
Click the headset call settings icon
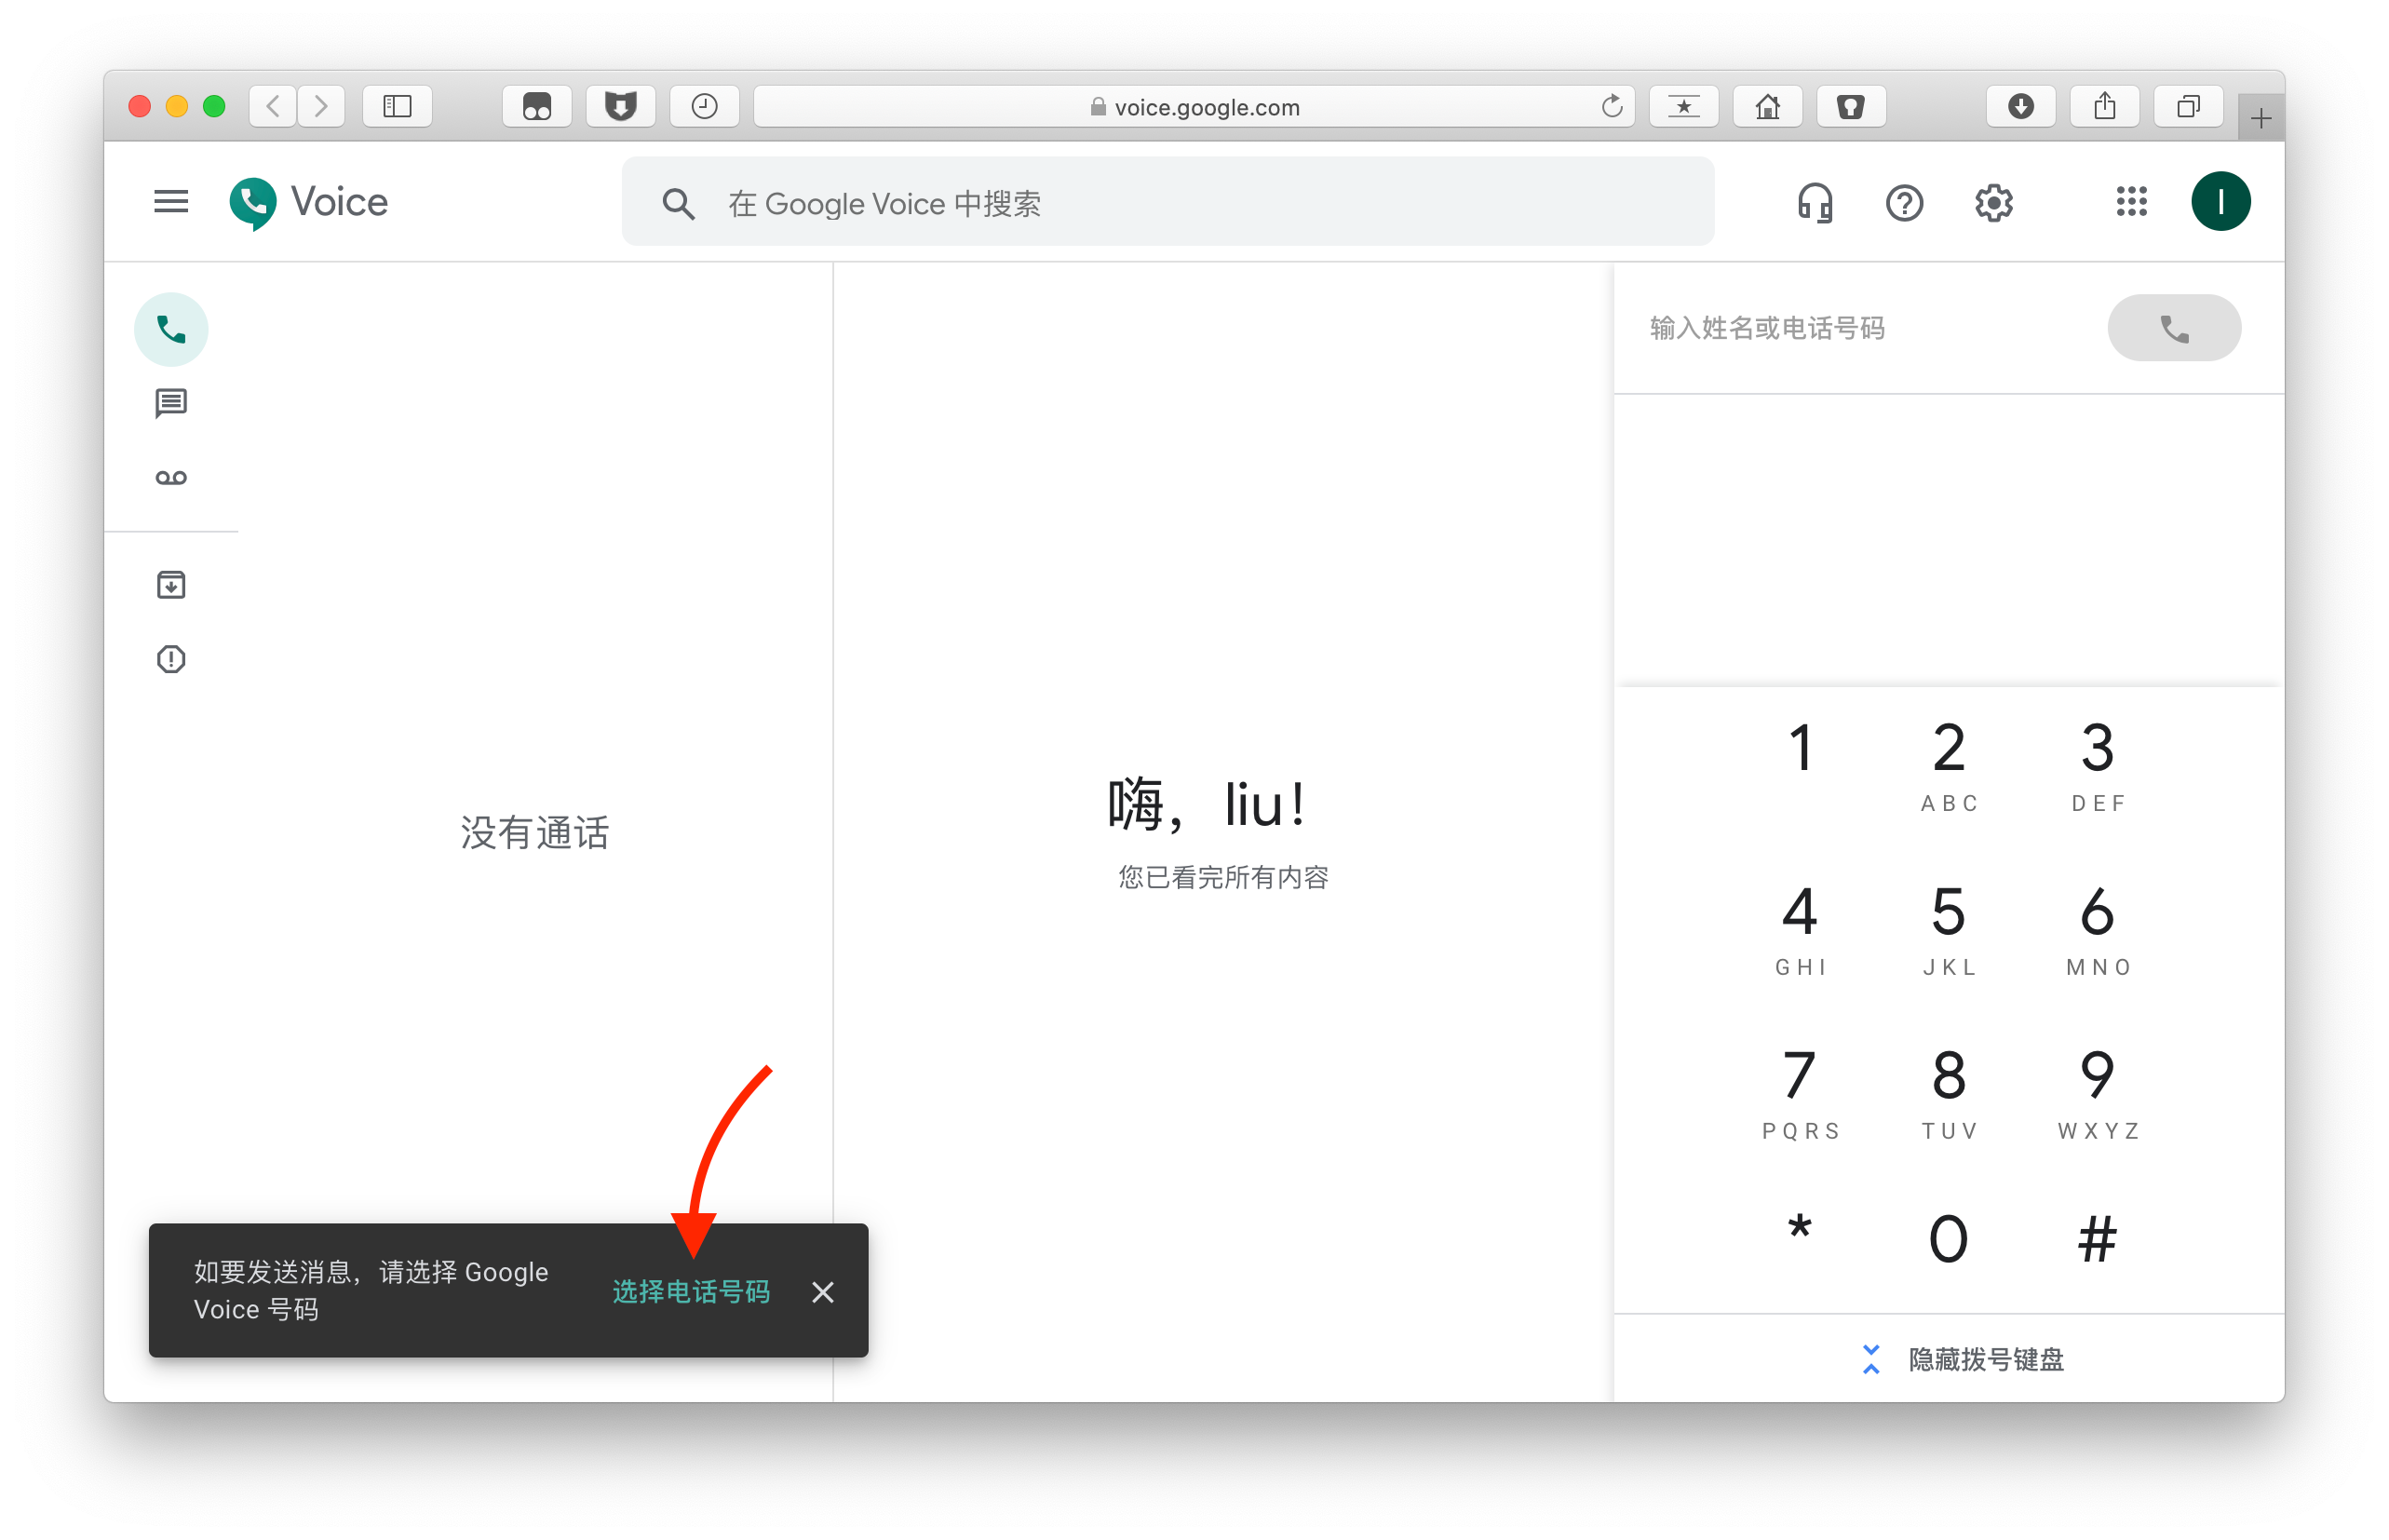click(x=1814, y=203)
